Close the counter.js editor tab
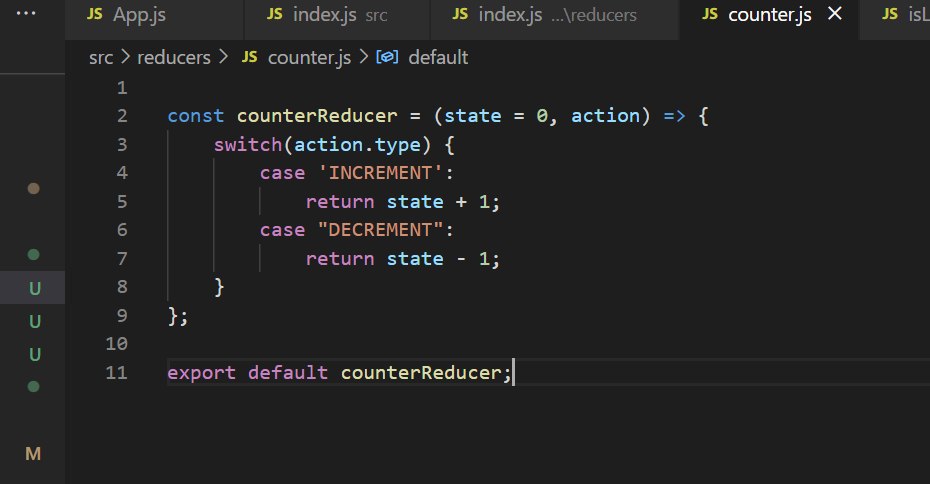930x484 pixels. point(836,14)
